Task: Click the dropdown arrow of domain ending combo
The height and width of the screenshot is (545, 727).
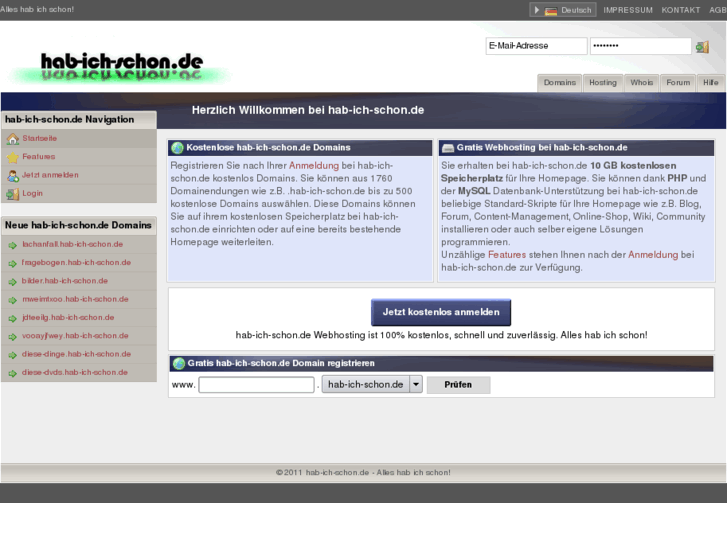Action: click(416, 385)
